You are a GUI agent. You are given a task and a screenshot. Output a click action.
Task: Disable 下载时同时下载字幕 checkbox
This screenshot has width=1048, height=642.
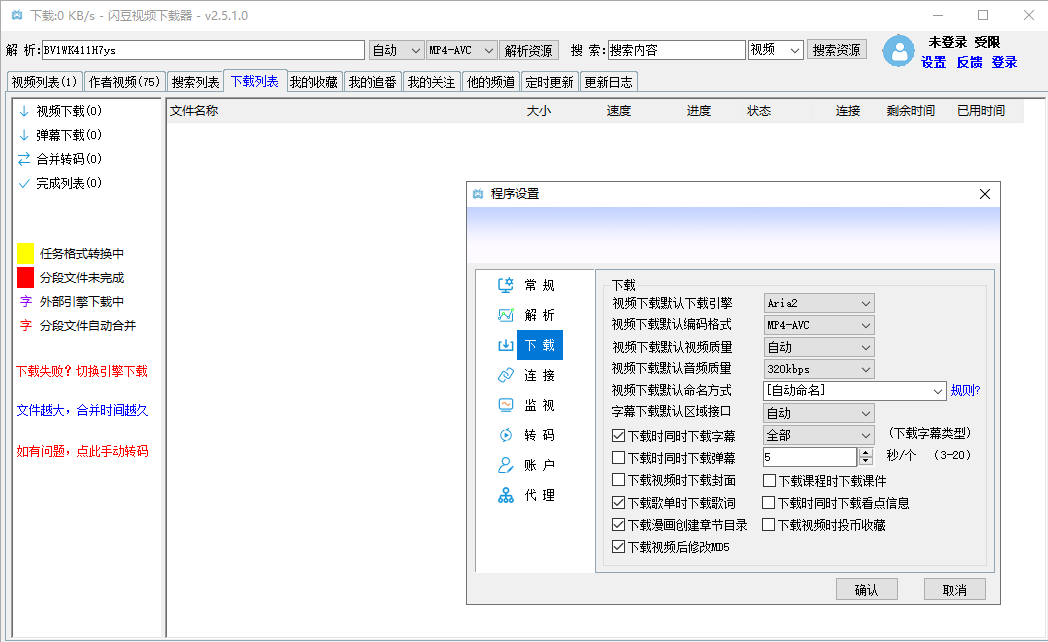(x=619, y=436)
